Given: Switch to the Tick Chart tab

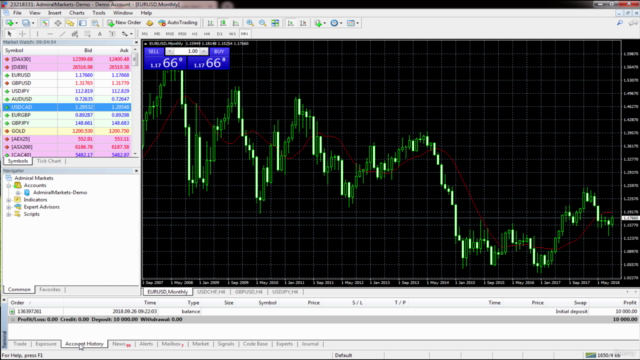Looking at the screenshot, I should point(49,161).
